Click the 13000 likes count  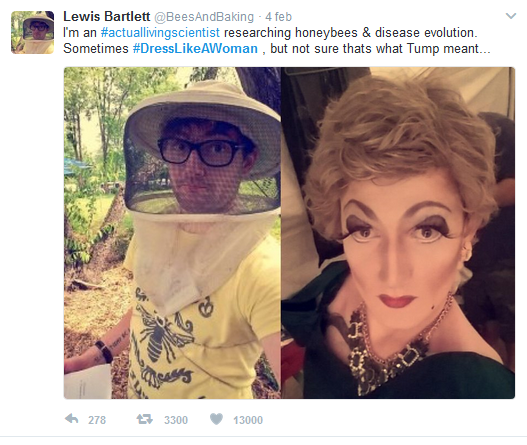248,420
